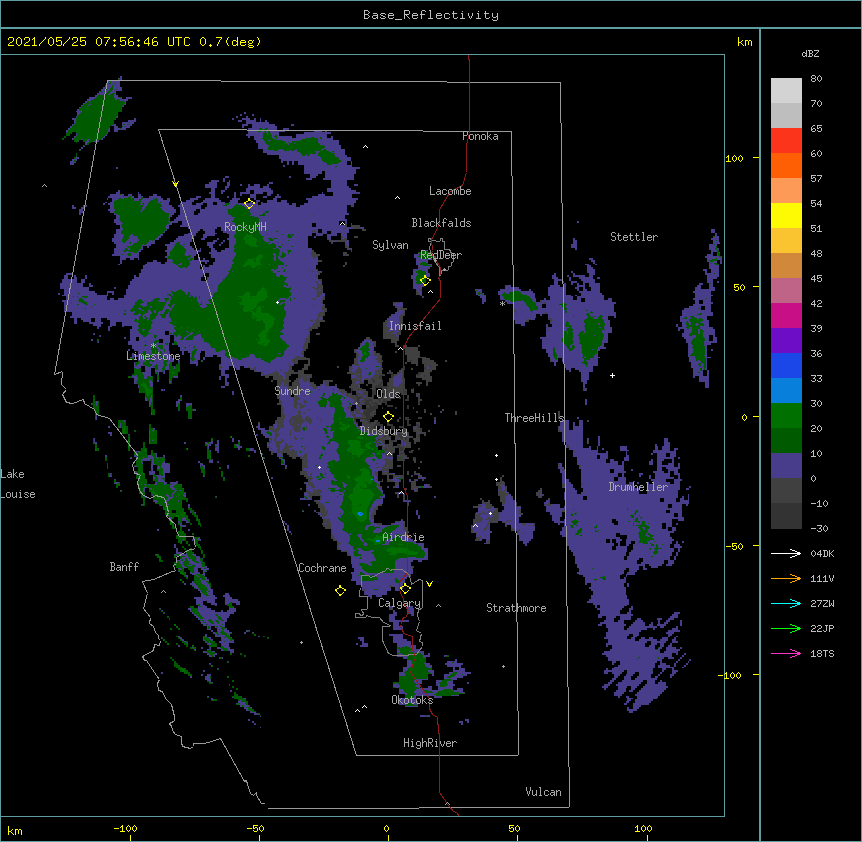Image resolution: width=862 pixels, height=842 pixels.
Task: Click the Sylvan label
Action: coord(390,245)
